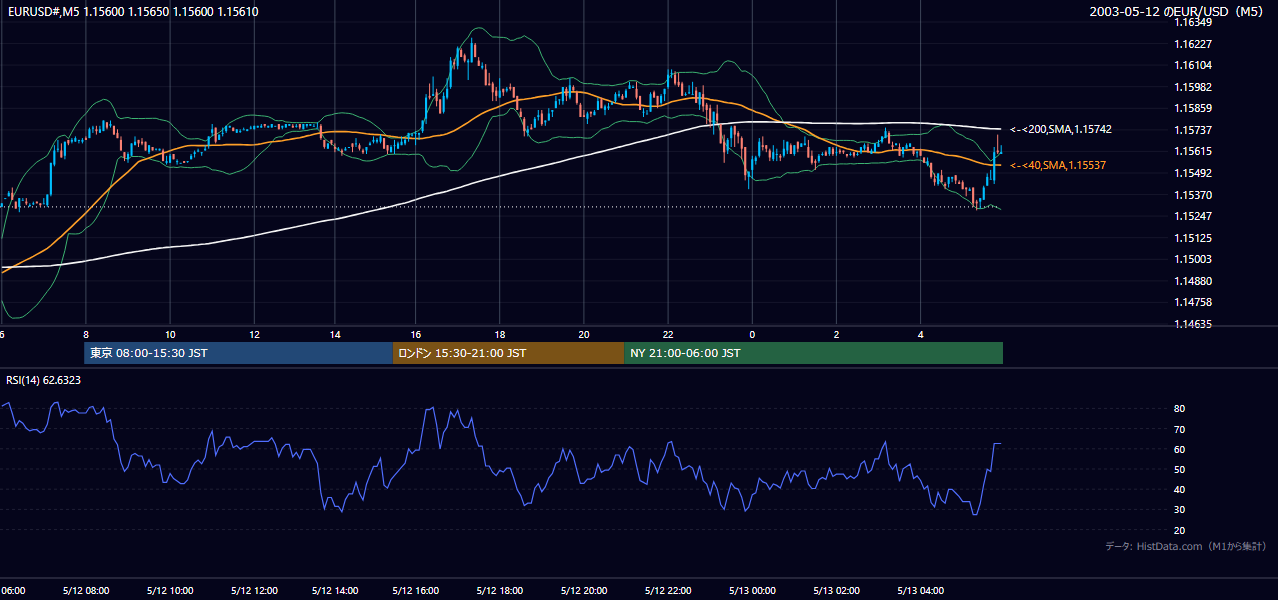Viewport: 1278px width, 600px height.
Task: Click hour tick 4 under the price chart
Action: [x=920, y=335]
